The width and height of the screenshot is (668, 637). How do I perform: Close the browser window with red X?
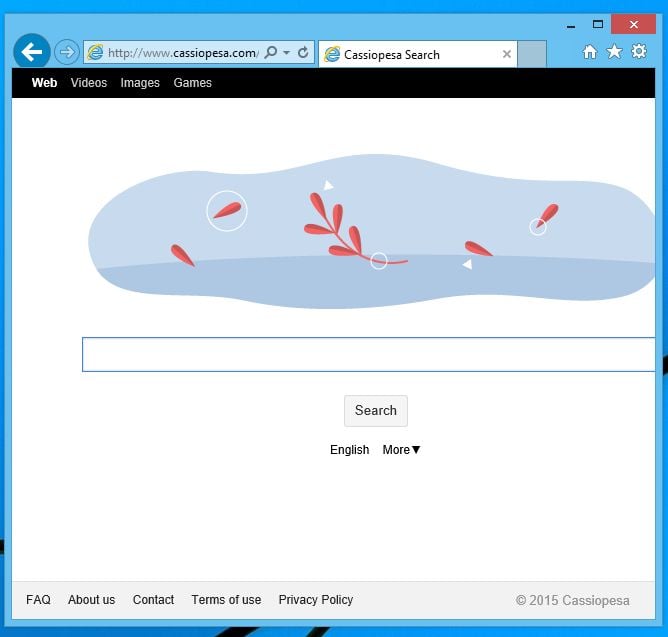point(633,24)
